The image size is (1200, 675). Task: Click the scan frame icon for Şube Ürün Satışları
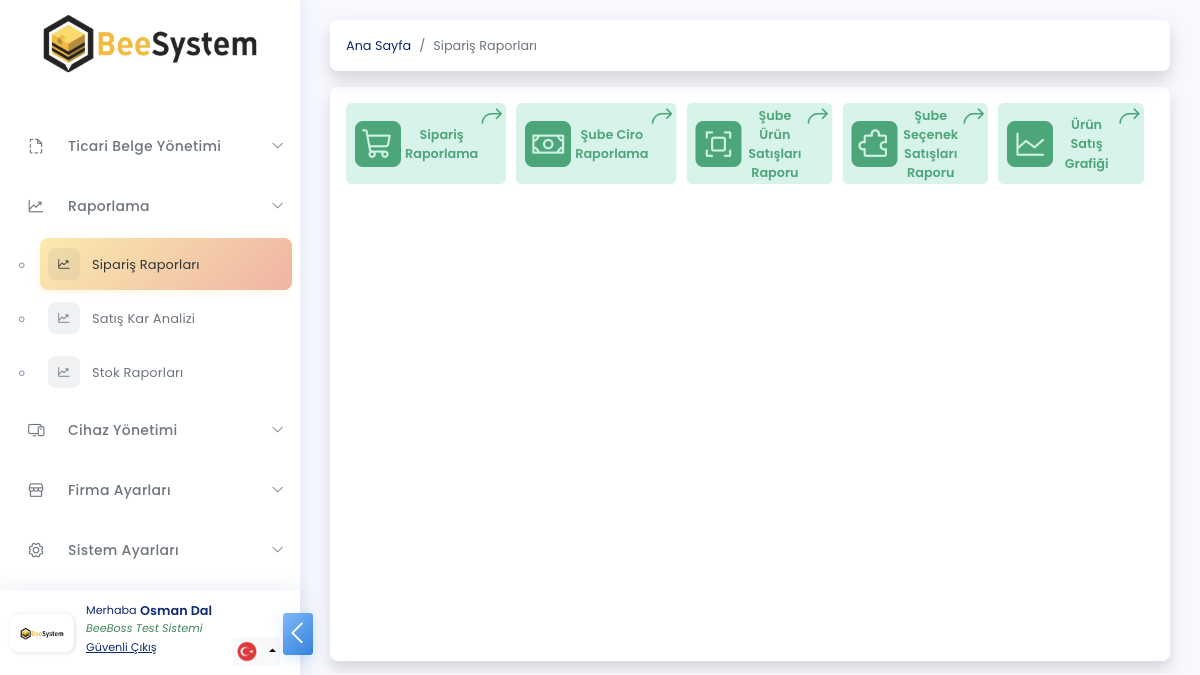click(718, 144)
